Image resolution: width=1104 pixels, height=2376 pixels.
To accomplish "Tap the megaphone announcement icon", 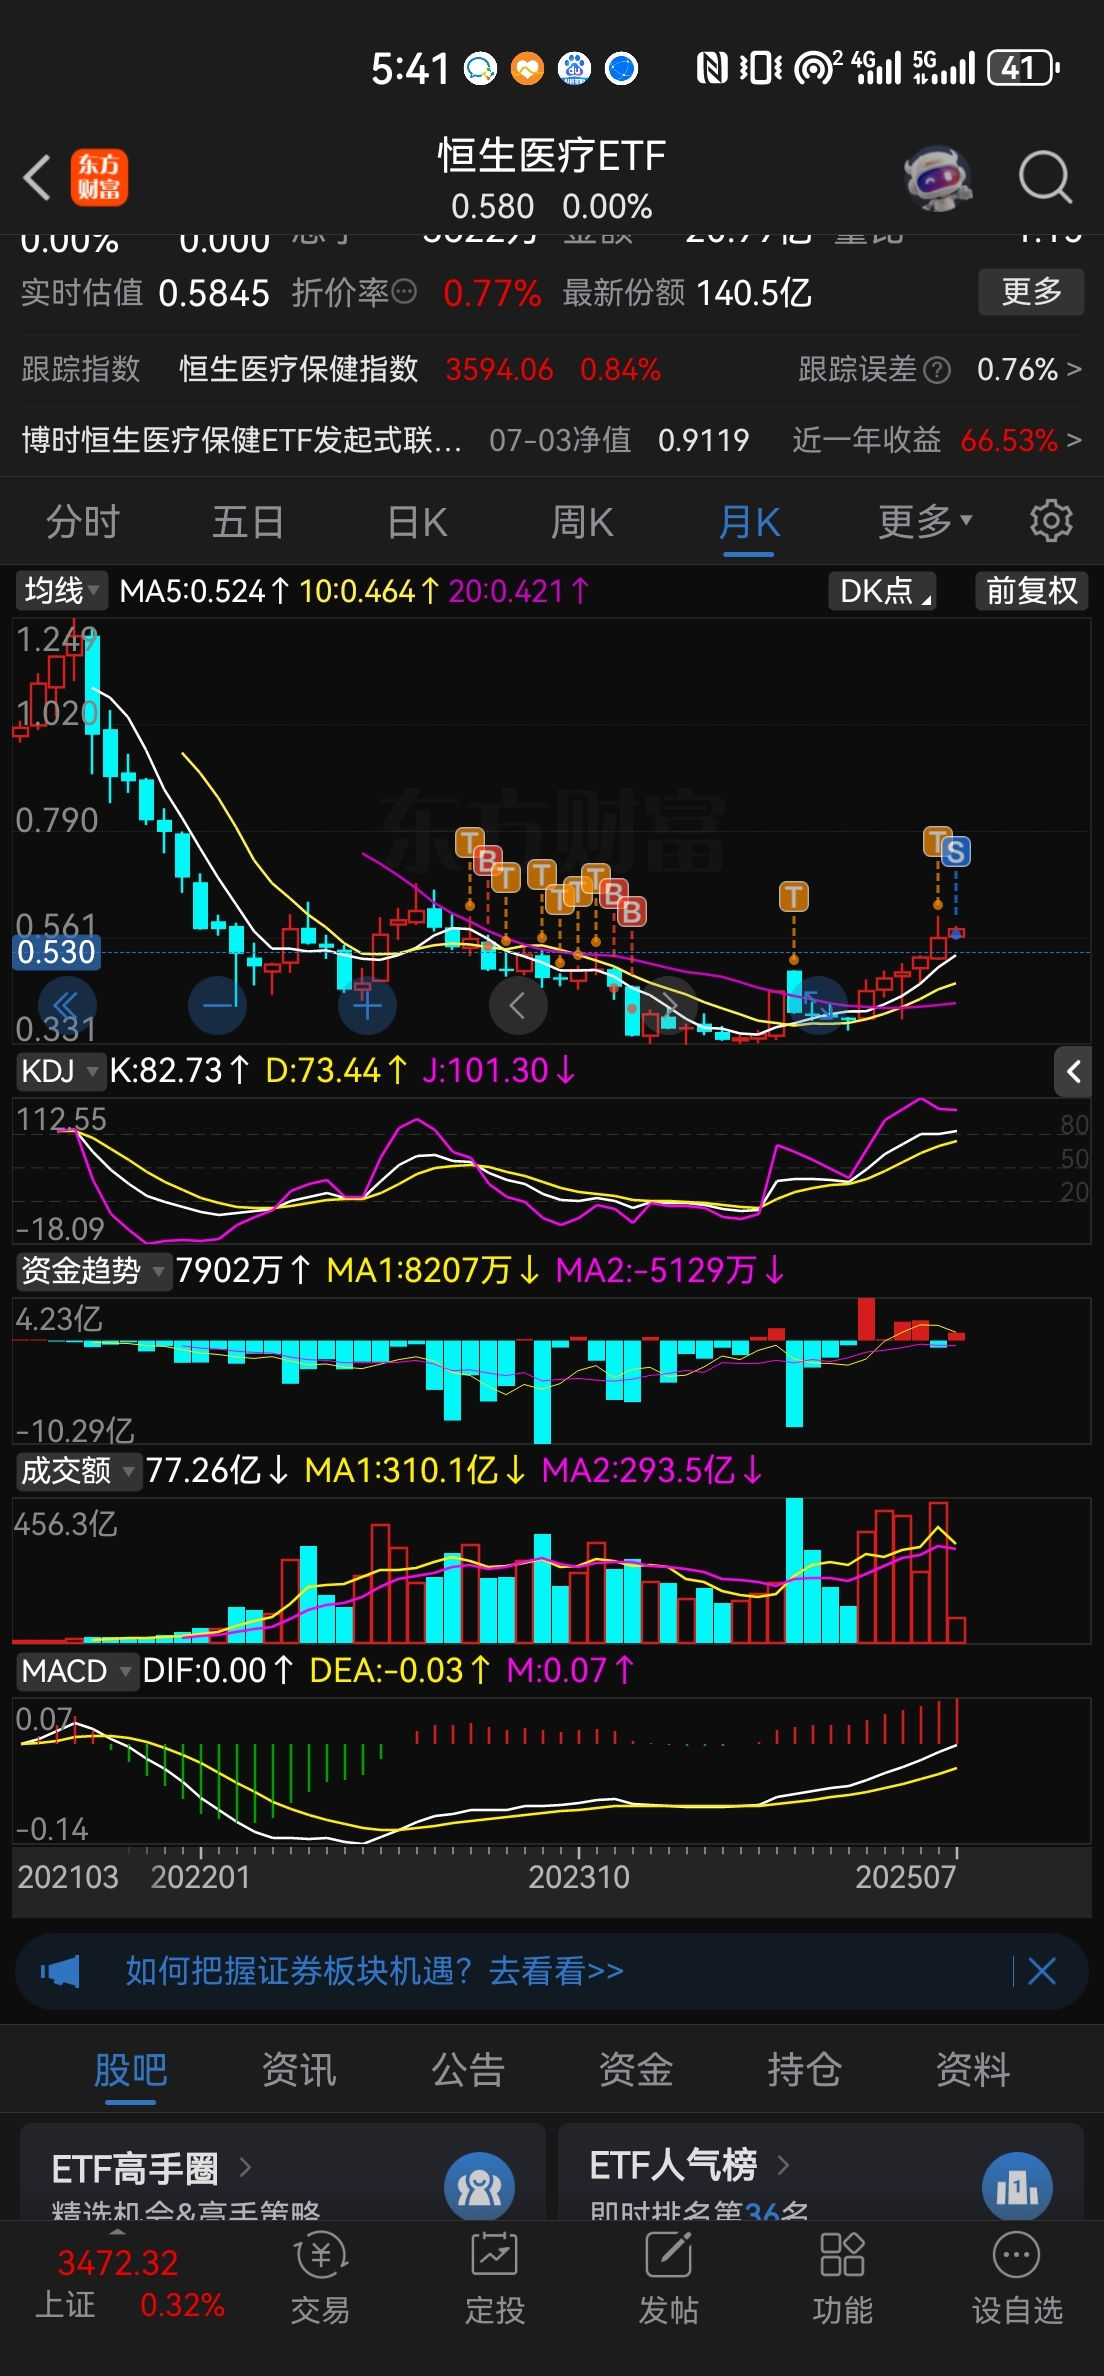I will coord(60,1972).
